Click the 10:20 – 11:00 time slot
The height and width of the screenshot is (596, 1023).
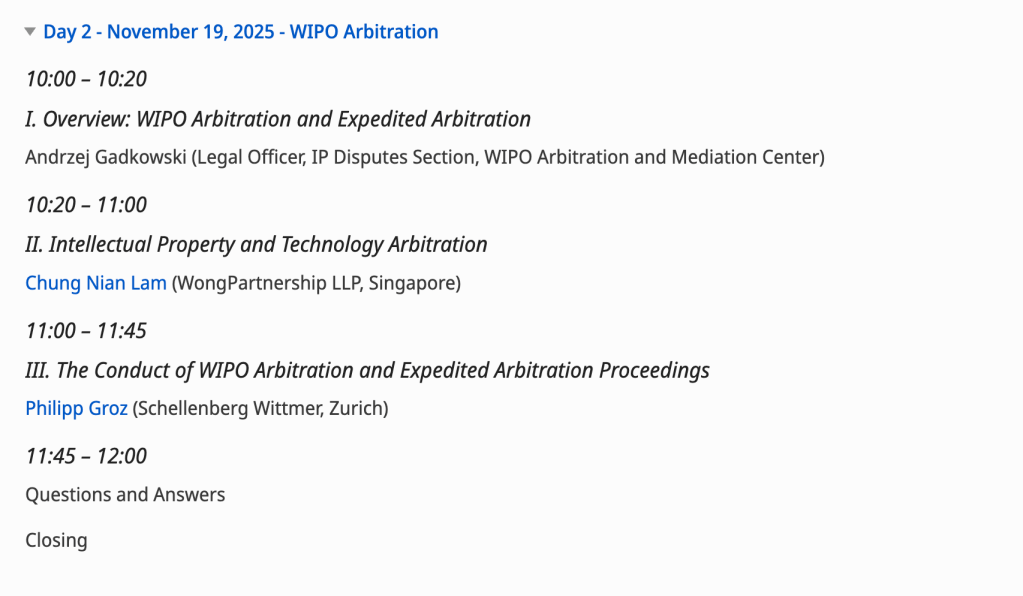pyautogui.click(x=86, y=205)
